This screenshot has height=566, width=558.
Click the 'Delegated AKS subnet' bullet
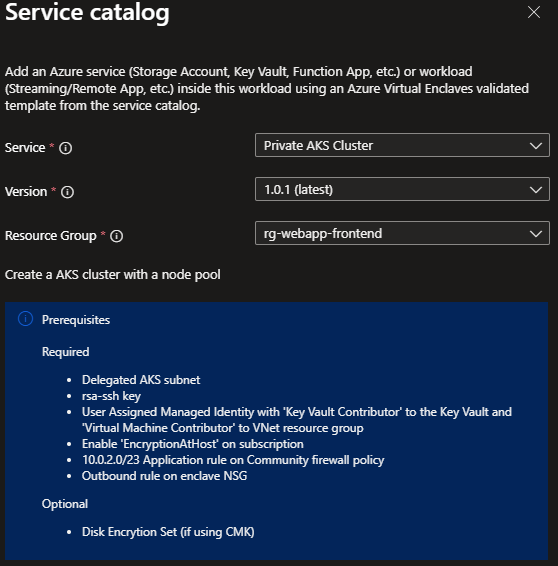pos(141,380)
